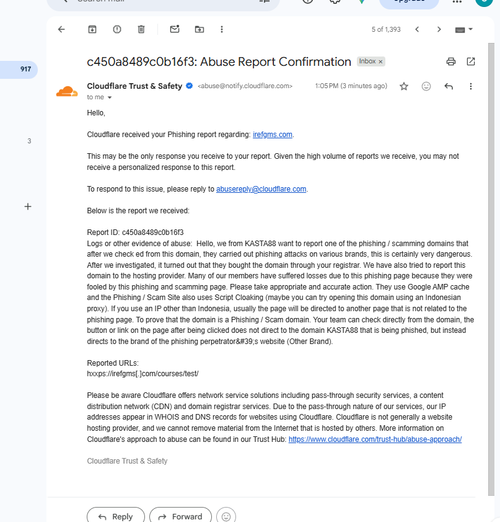Report this email as spam
This screenshot has width=500, height=522.
[117, 29]
